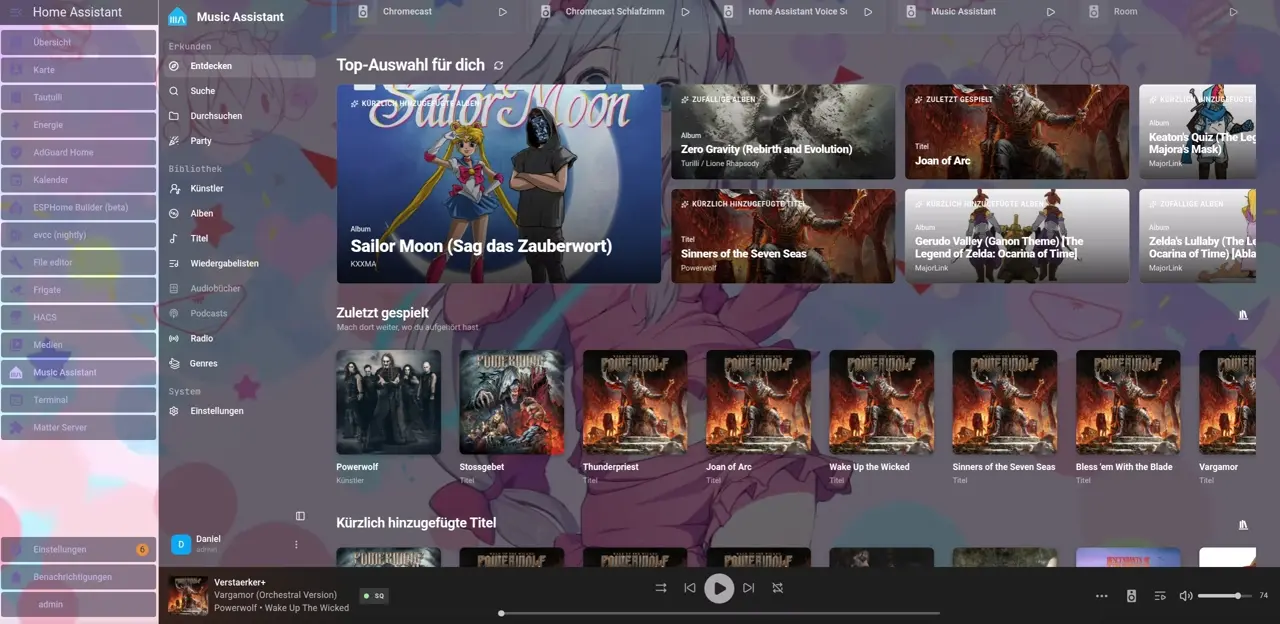Toggle the Home Assistant hamburger menu
Viewport: 1280px width, 624px height.
pos(15,12)
